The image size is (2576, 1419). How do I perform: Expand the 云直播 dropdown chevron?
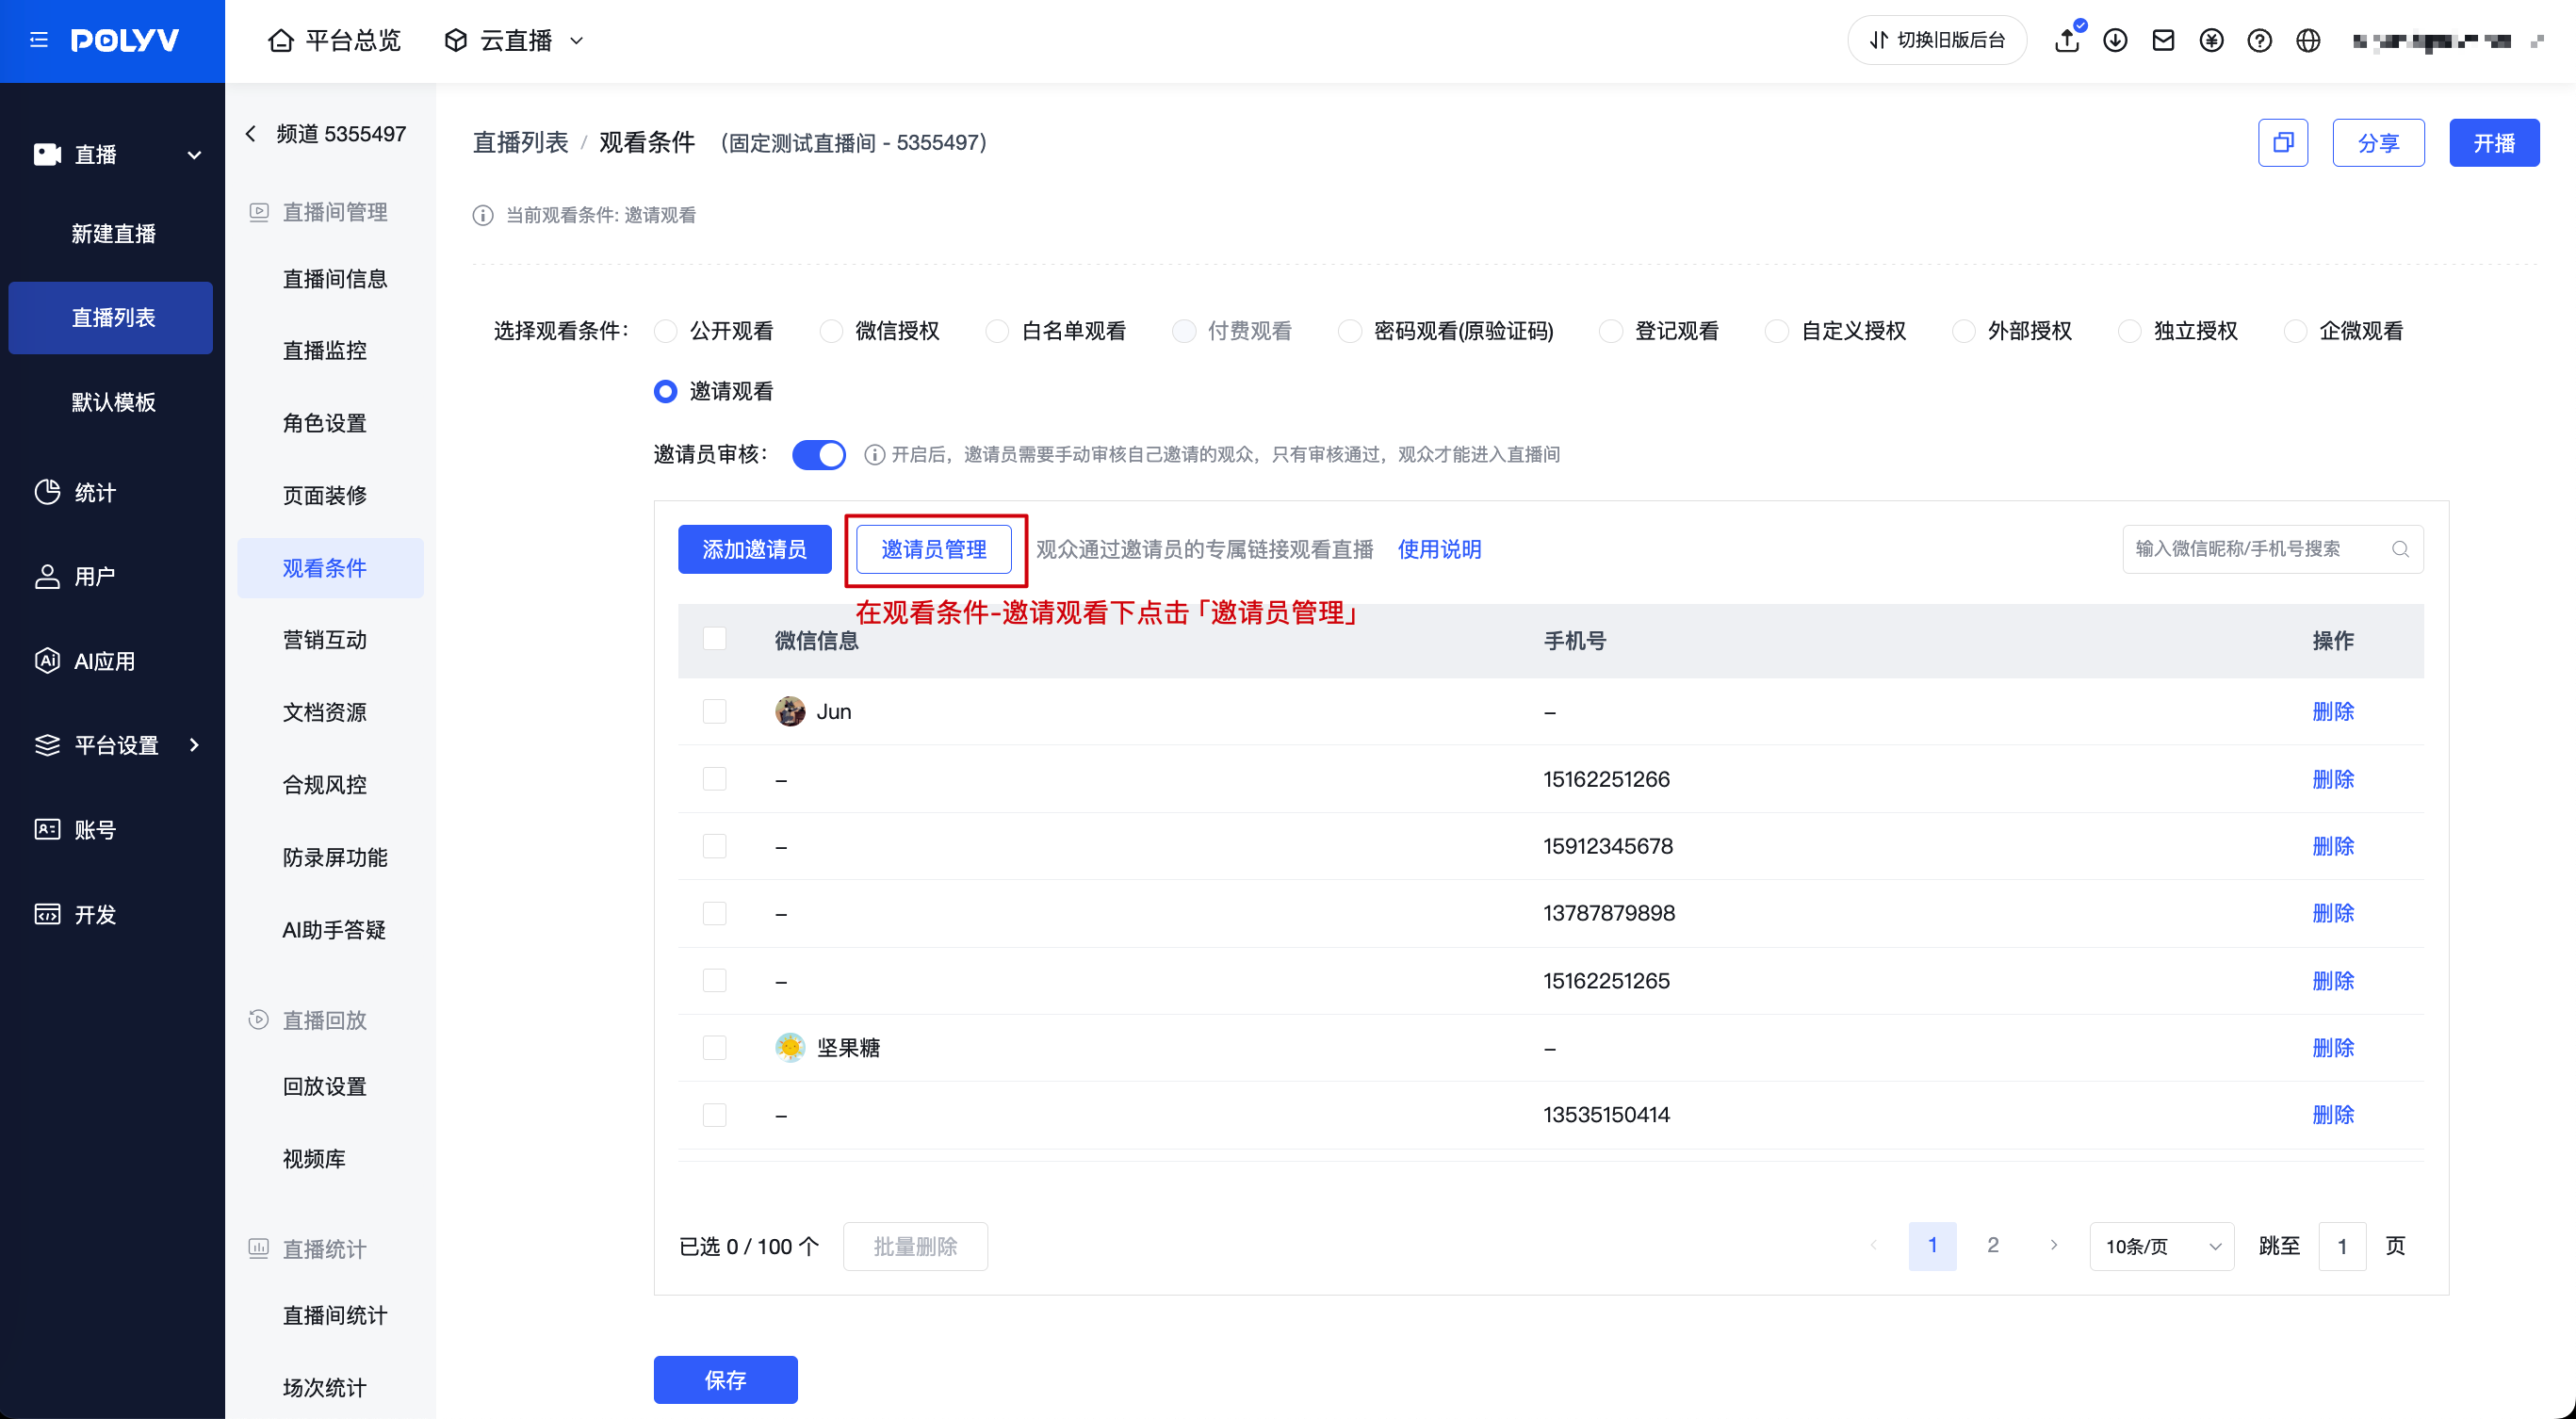click(576, 41)
